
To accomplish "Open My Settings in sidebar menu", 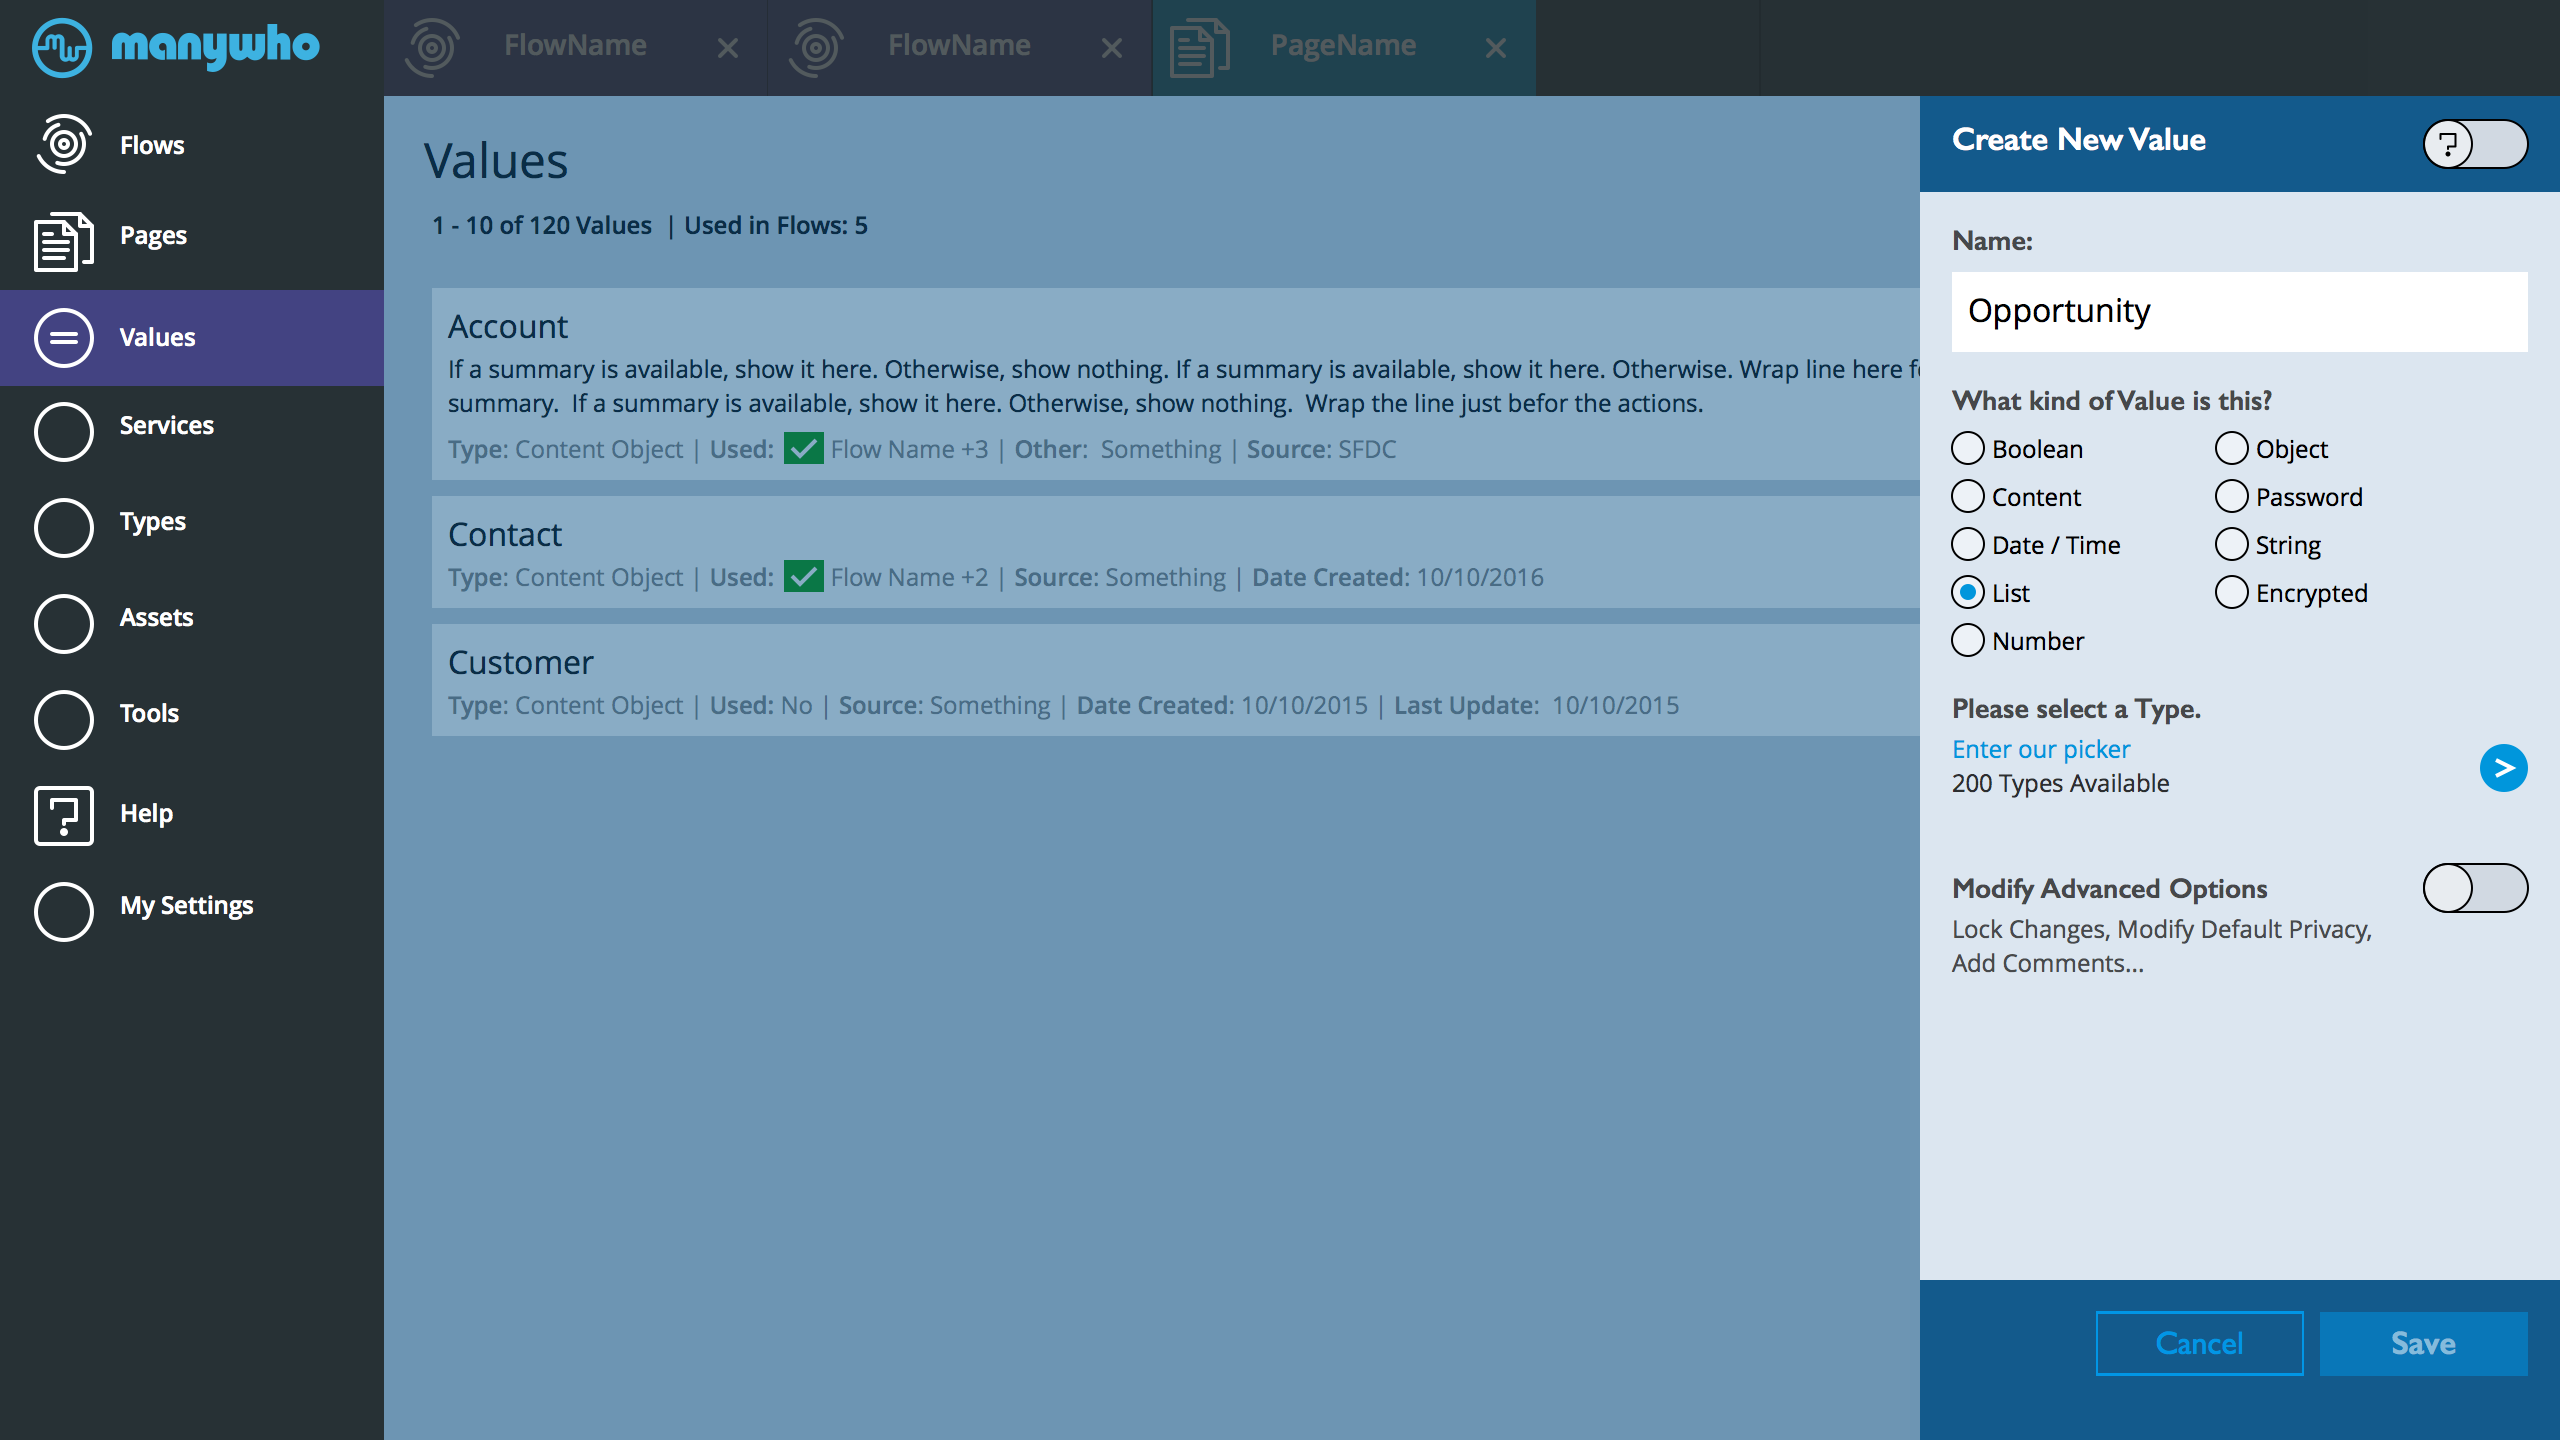I will [x=186, y=906].
